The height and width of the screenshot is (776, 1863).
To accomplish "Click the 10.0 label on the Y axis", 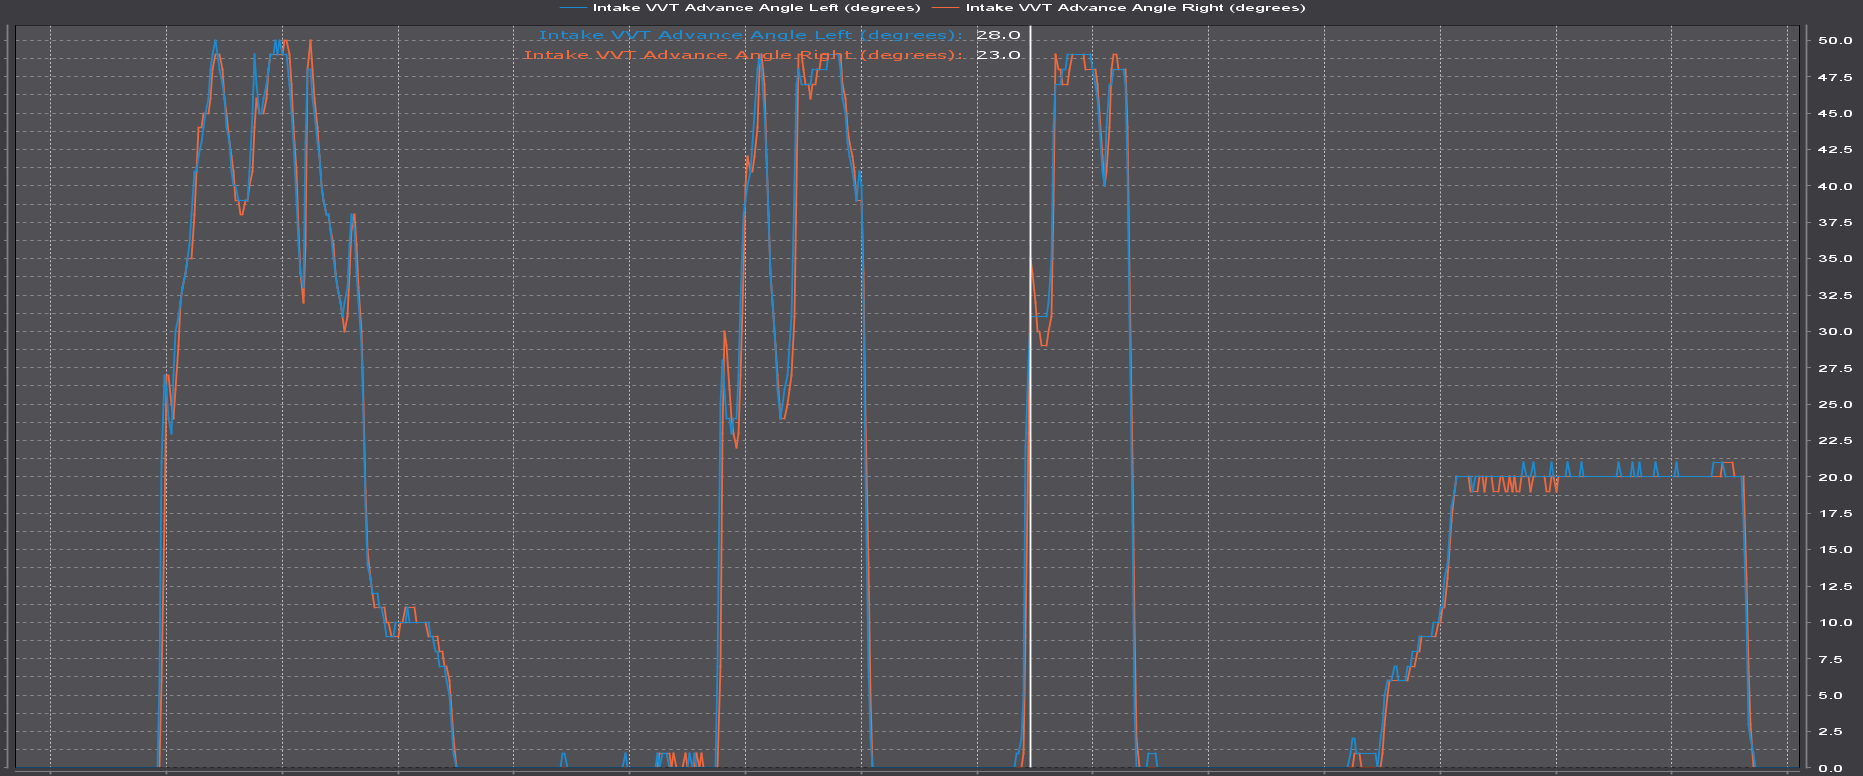I will pos(1835,623).
